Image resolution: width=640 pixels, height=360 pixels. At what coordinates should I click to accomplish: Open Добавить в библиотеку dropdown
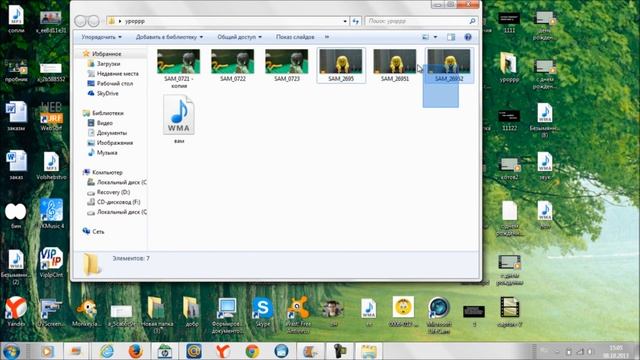point(169,37)
